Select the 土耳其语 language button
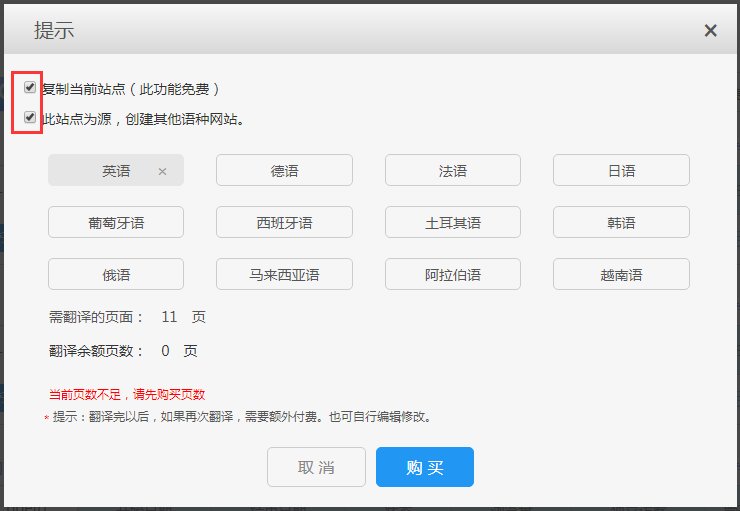Image resolution: width=740 pixels, height=511 pixels. click(x=453, y=223)
